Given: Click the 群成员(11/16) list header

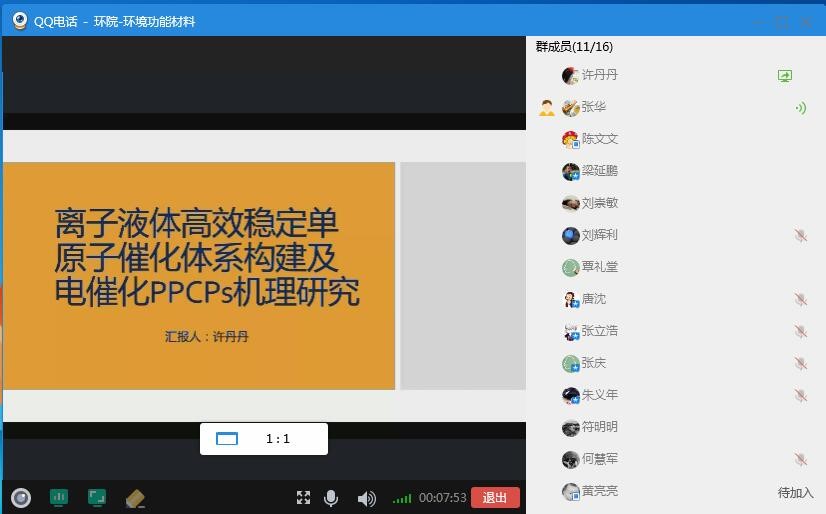Looking at the screenshot, I should pyautogui.click(x=574, y=47).
